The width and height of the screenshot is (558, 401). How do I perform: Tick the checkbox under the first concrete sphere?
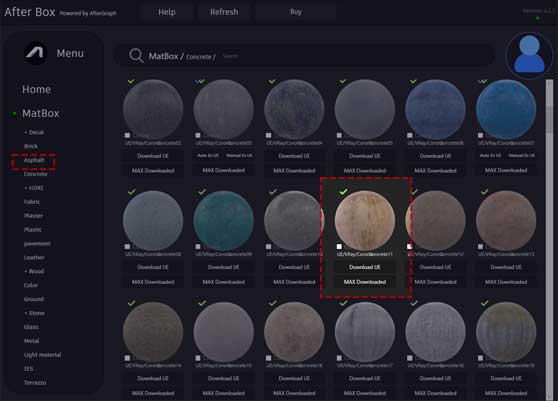tap(127, 135)
